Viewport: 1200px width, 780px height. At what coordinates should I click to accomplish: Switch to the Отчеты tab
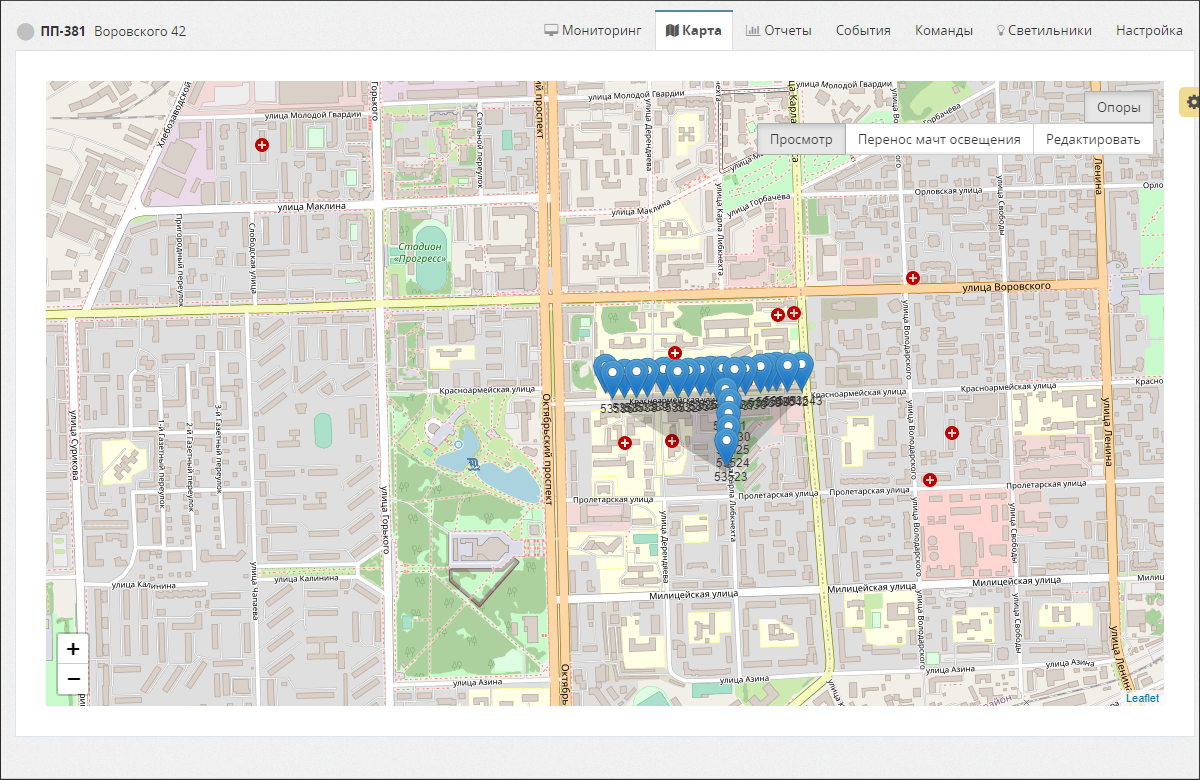pos(778,30)
